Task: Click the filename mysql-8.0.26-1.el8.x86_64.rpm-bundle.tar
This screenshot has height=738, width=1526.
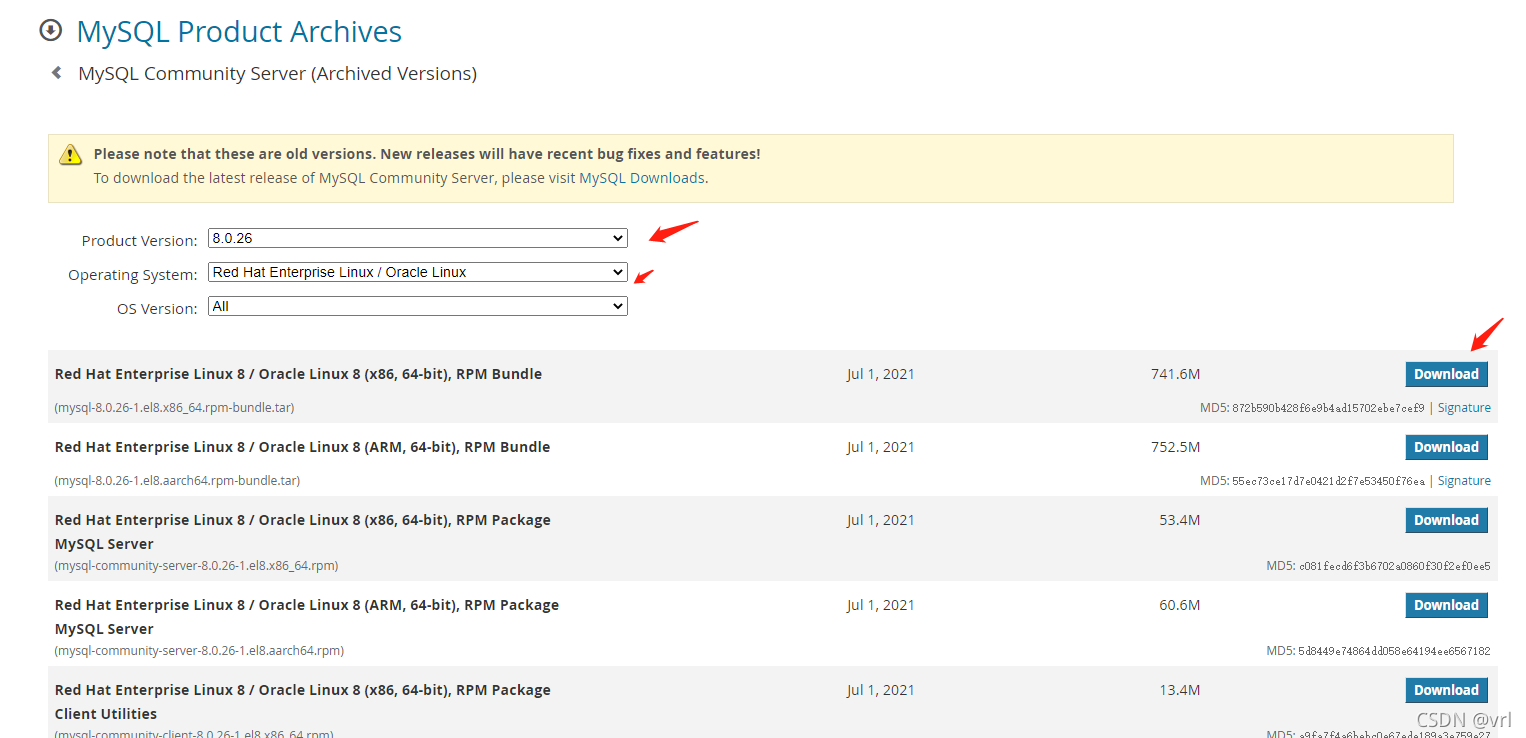Action: point(174,408)
